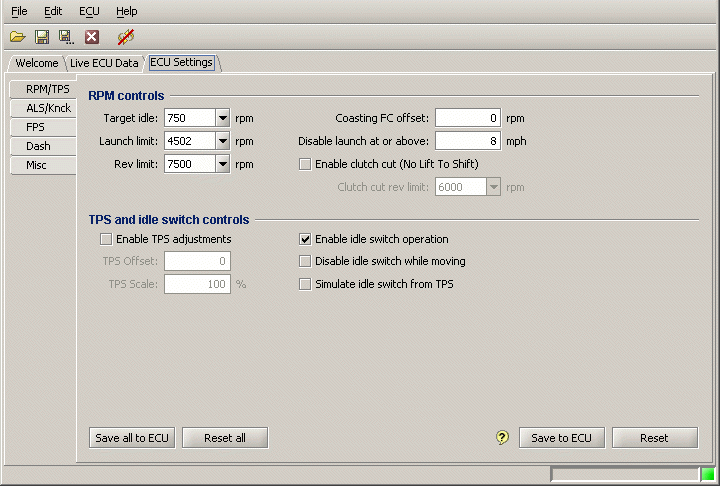Click the red X close file icon
The height and width of the screenshot is (486, 720).
[x=92, y=37]
